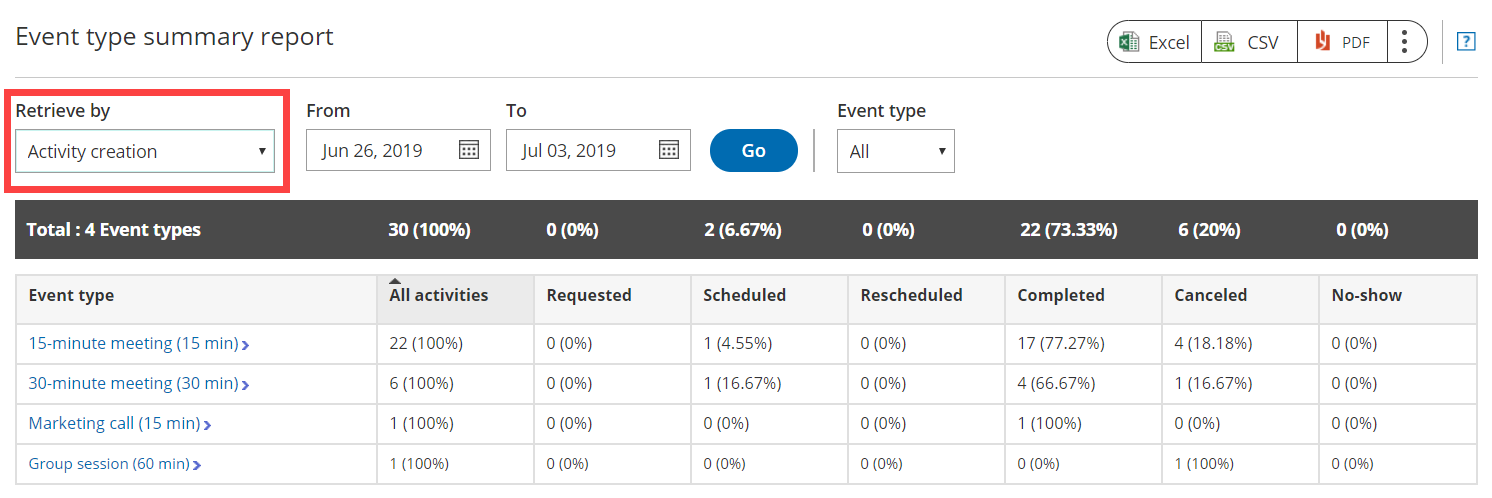
Task: Export report to Excel
Action: 1155,42
